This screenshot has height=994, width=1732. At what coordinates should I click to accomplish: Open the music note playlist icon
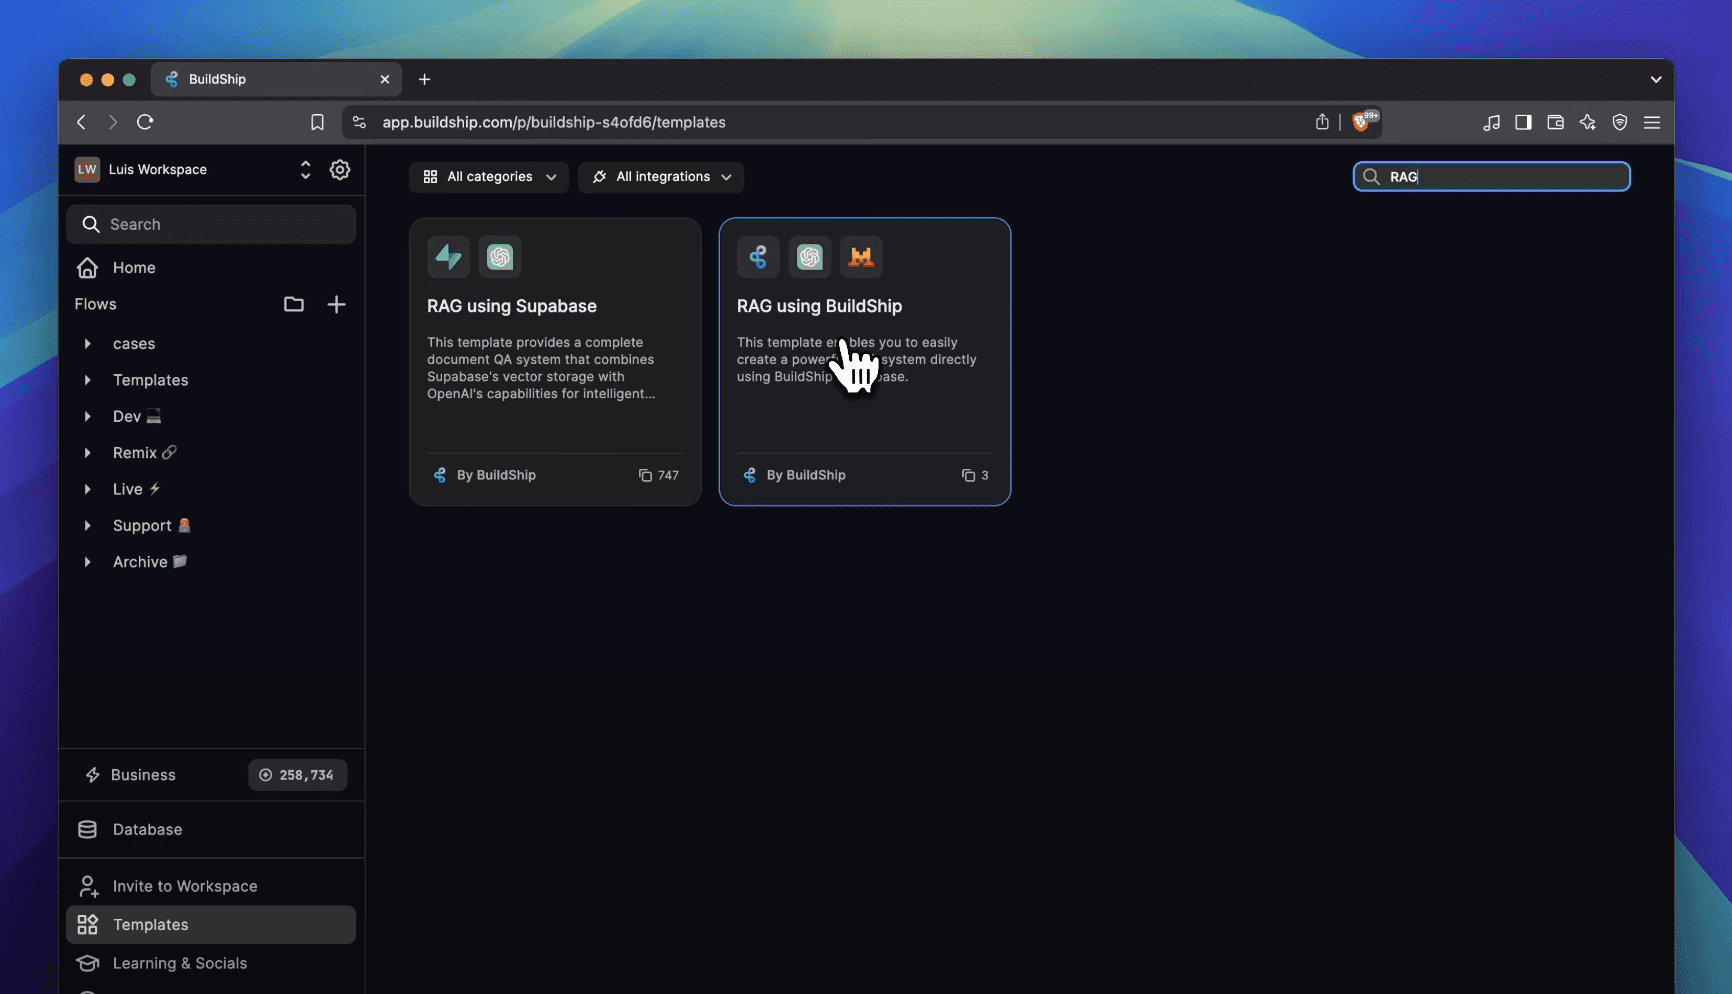[1491, 122]
